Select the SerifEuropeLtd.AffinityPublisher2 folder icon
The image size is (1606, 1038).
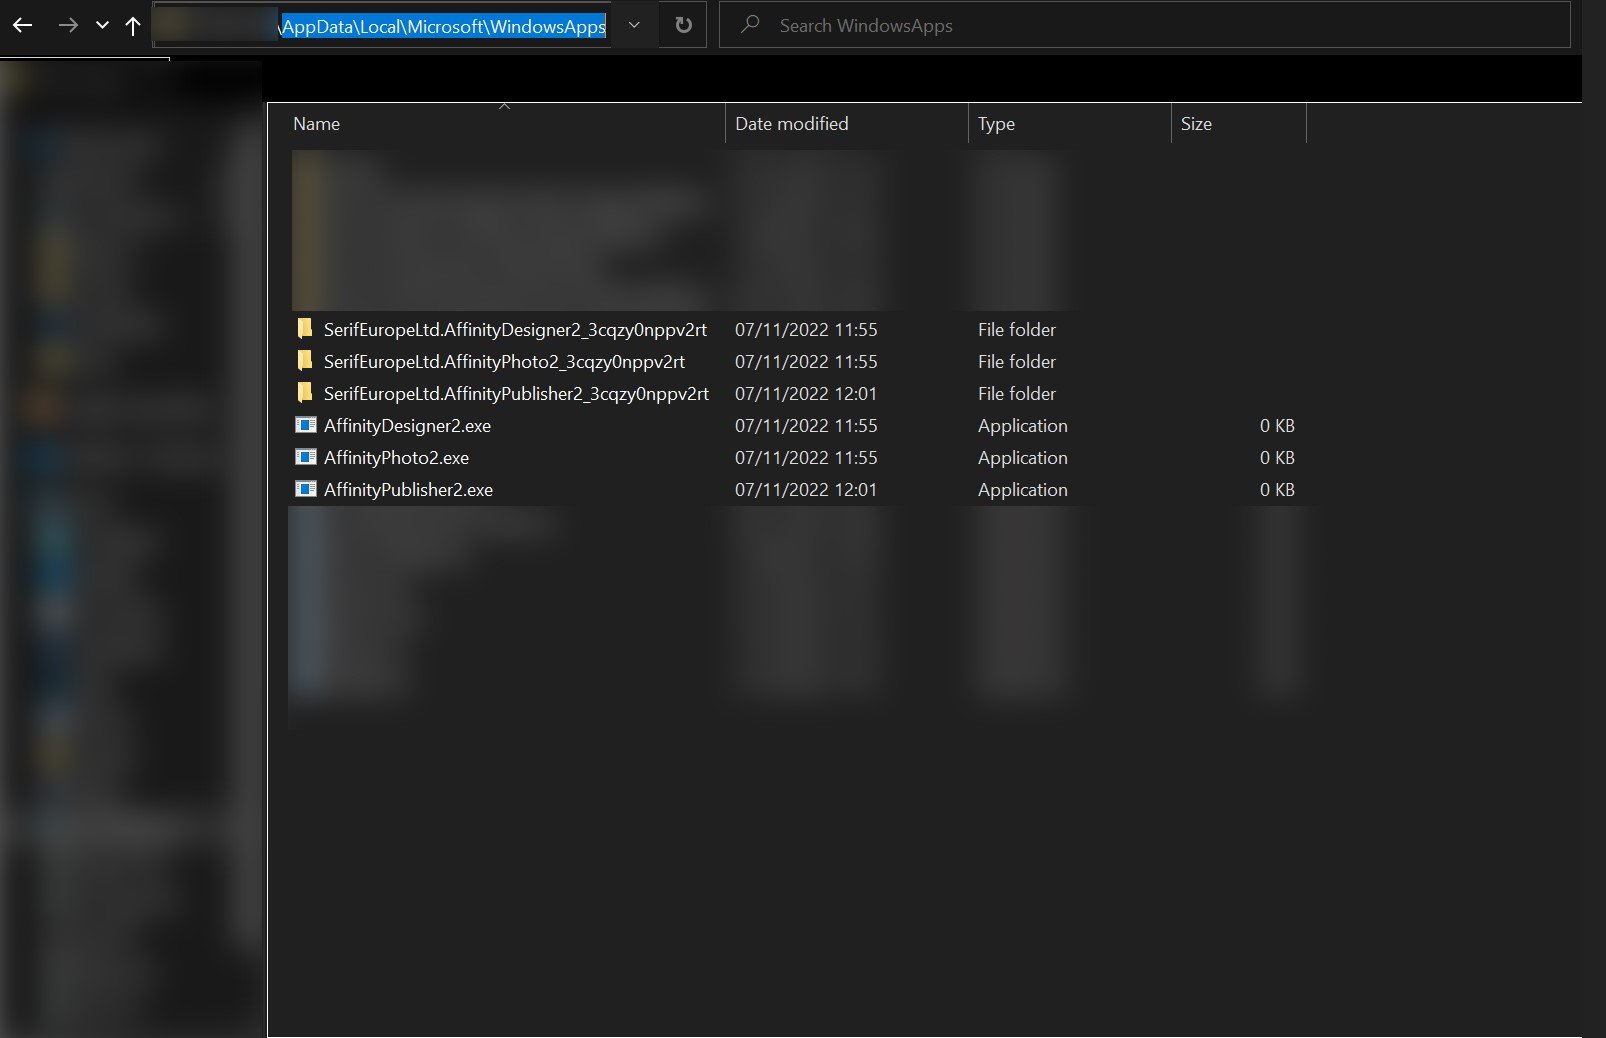(x=305, y=393)
